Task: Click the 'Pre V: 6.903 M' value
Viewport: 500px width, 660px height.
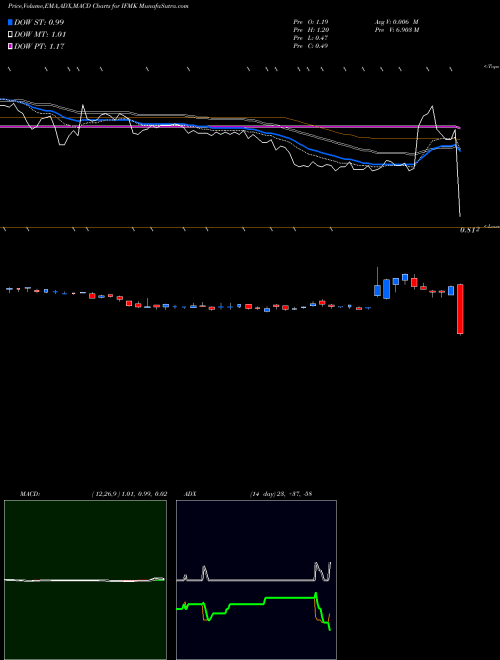Action: tap(397, 30)
